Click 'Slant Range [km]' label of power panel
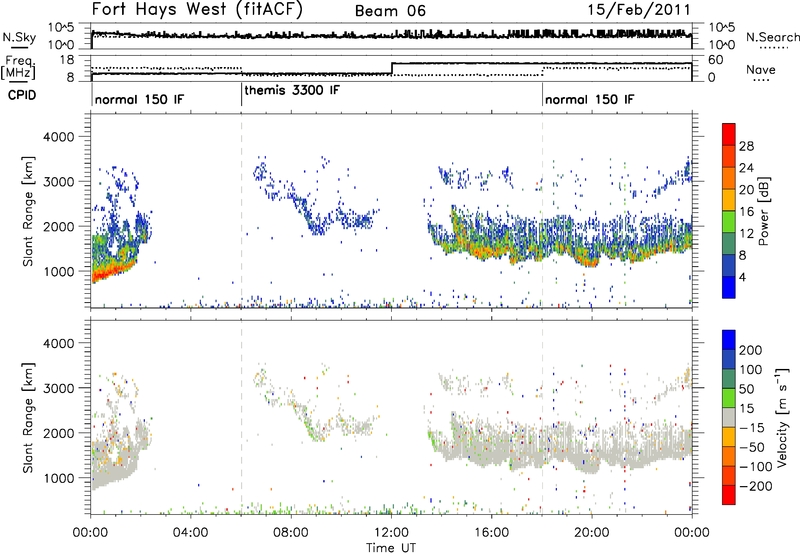The image size is (800, 554). [28, 211]
